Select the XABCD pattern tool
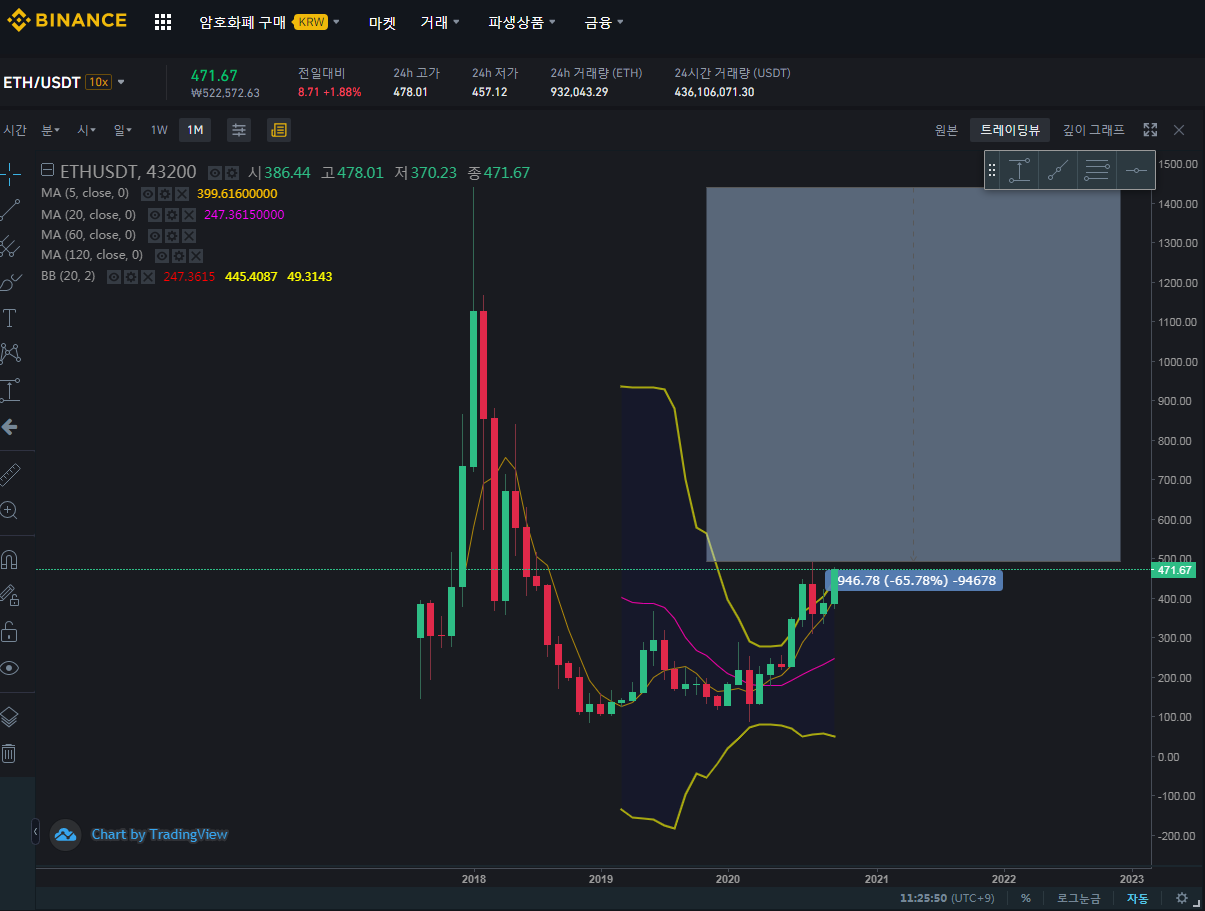The width and height of the screenshot is (1205, 911). 10,353
